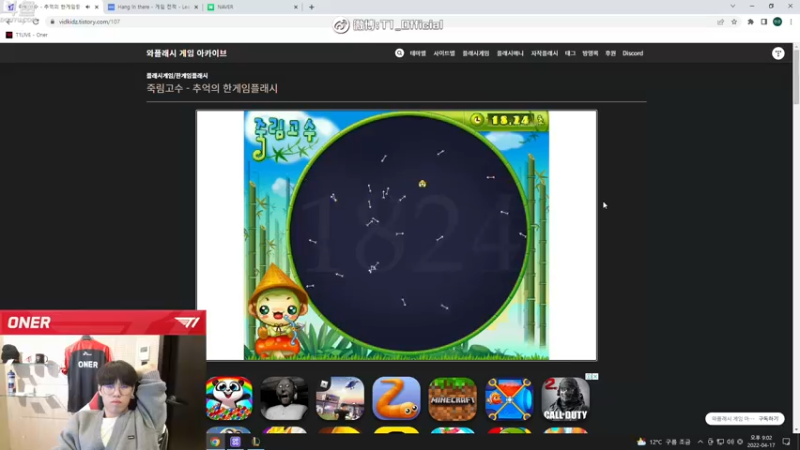Open the Chrome extensions puzzle icon
The height and width of the screenshot is (450, 800).
751,22
